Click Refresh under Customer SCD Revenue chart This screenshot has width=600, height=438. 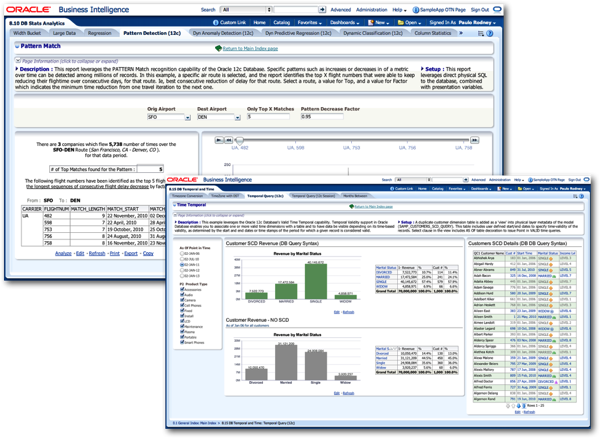point(348,312)
